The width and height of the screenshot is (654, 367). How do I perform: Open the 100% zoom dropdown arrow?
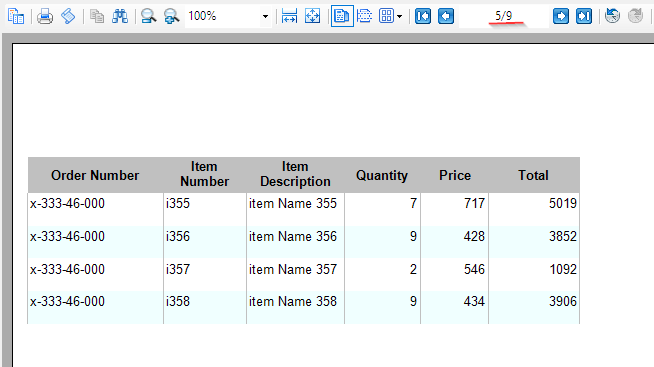pyautogui.click(x=265, y=17)
